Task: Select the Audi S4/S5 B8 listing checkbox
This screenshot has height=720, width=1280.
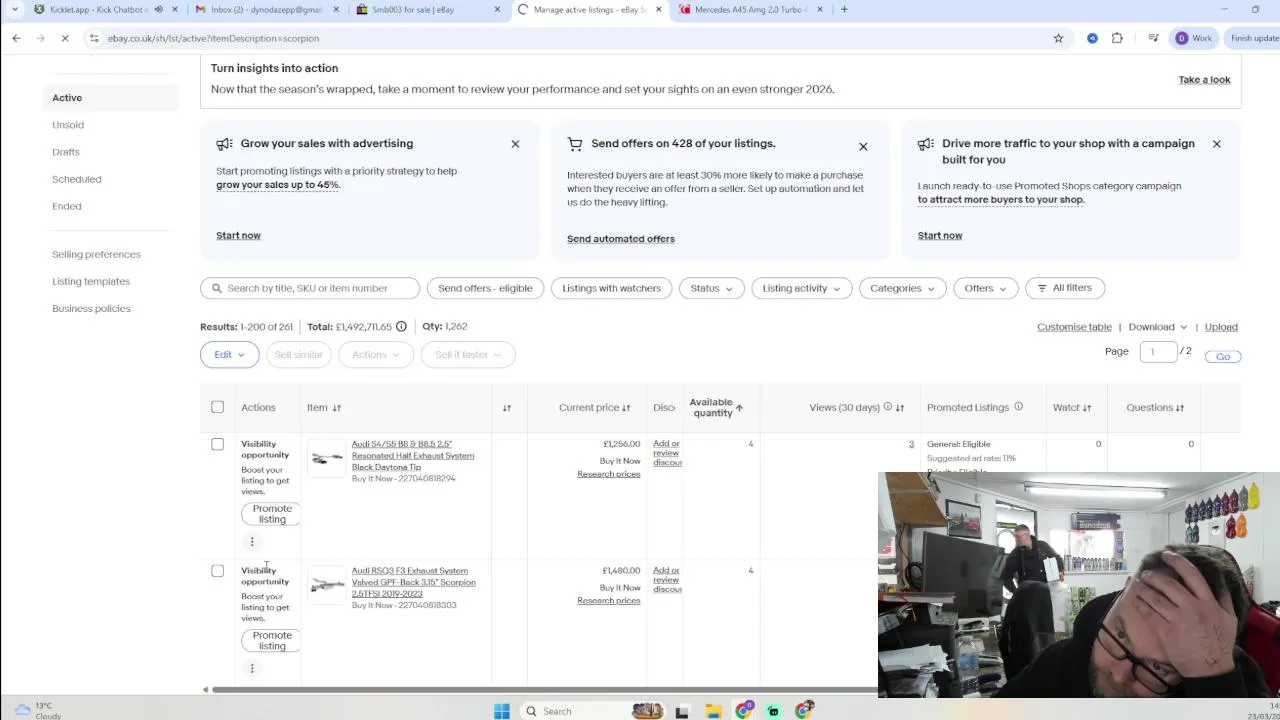Action: (217, 444)
